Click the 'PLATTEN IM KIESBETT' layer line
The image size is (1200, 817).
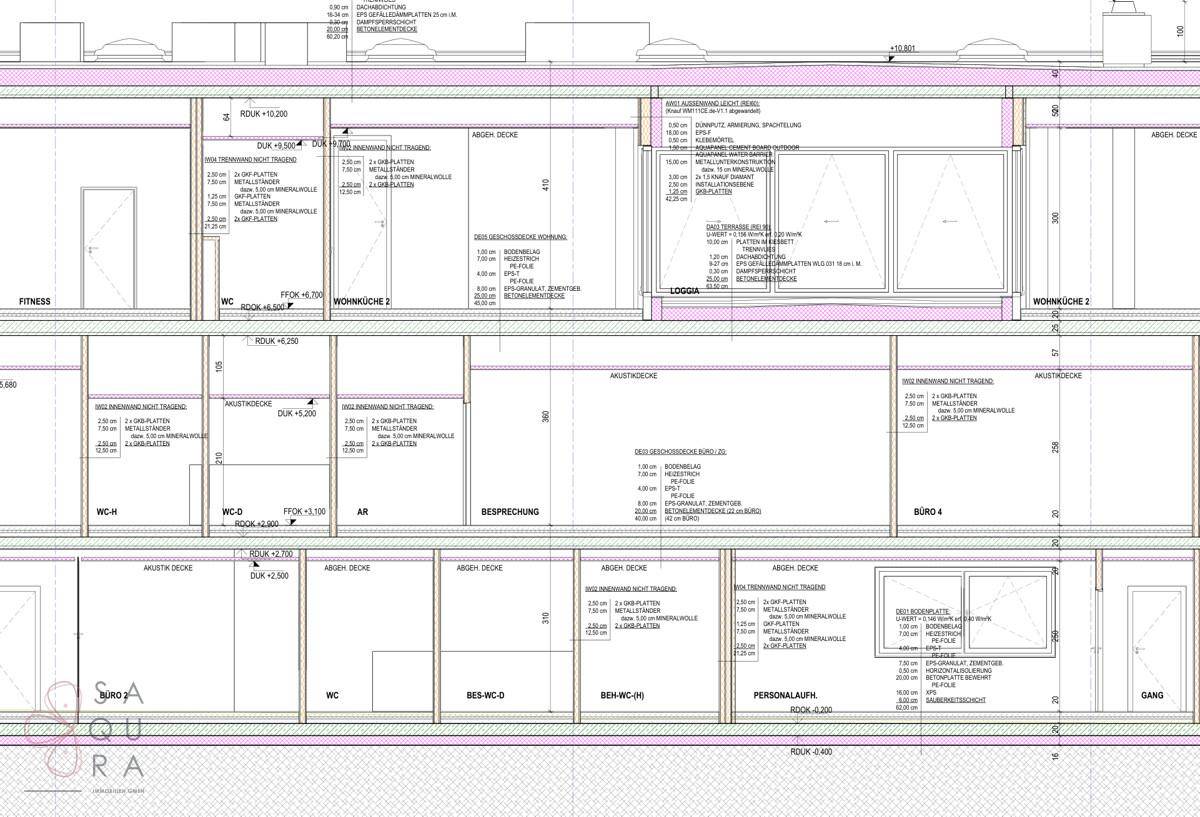click(766, 241)
